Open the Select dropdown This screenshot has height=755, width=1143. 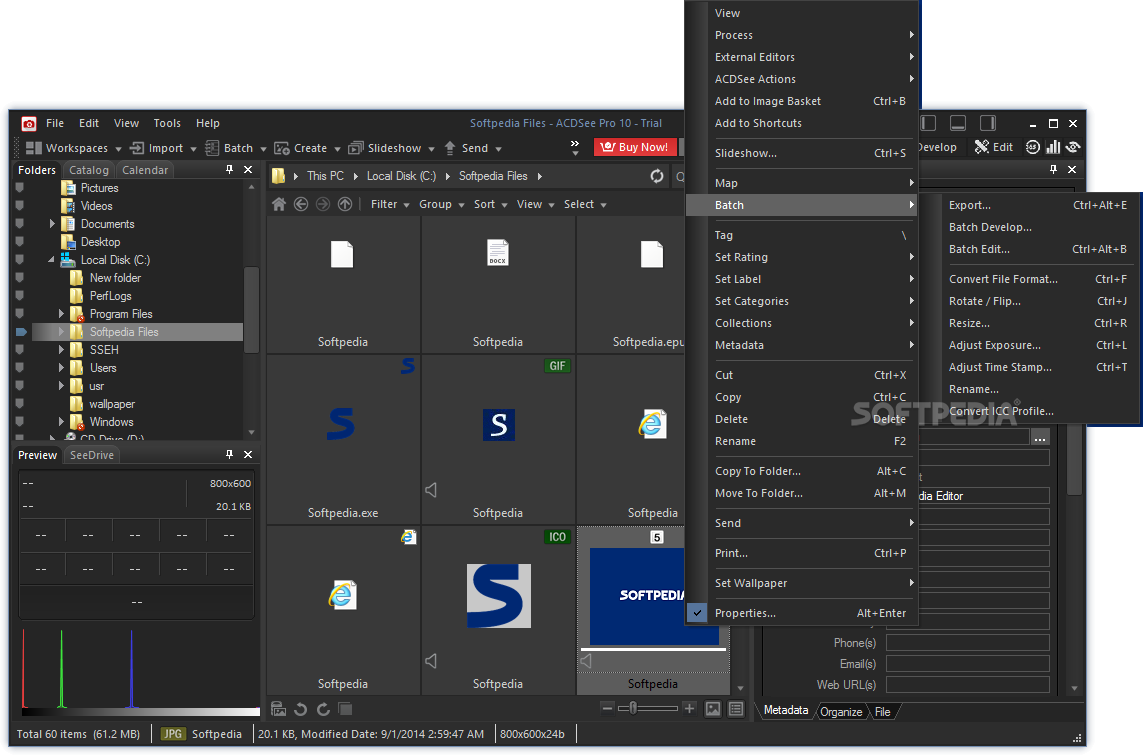point(585,204)
